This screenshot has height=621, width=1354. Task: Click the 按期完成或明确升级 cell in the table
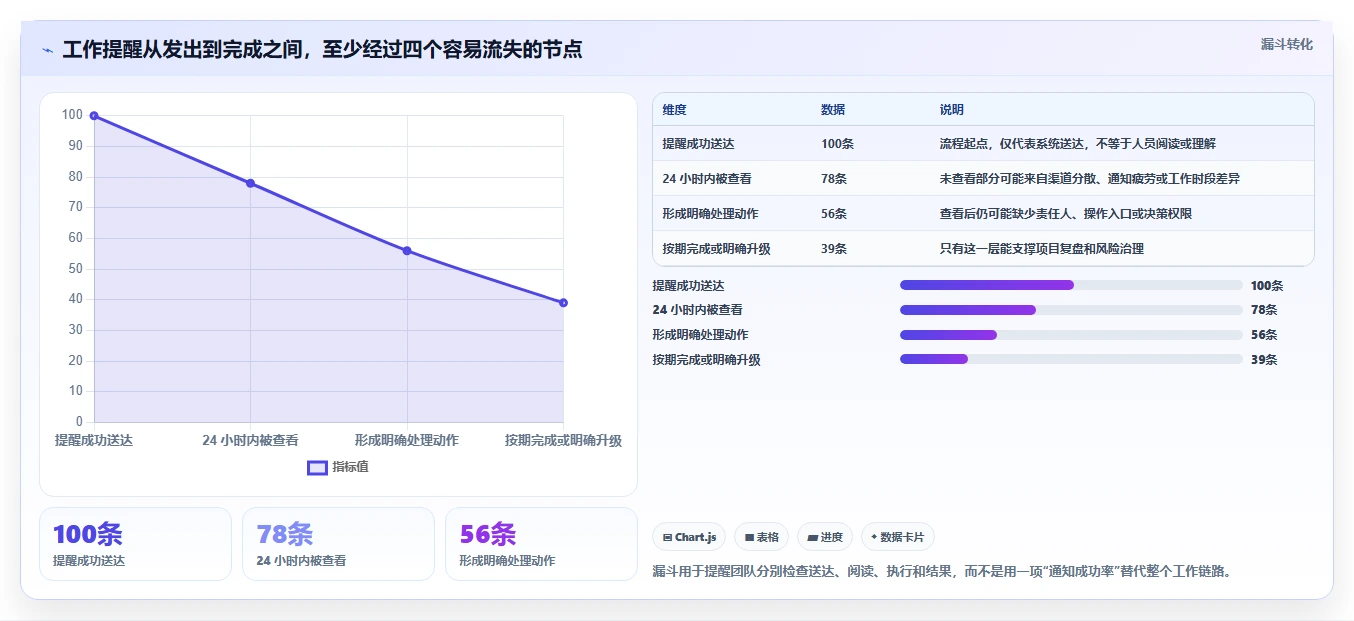(x=716, y=249)
